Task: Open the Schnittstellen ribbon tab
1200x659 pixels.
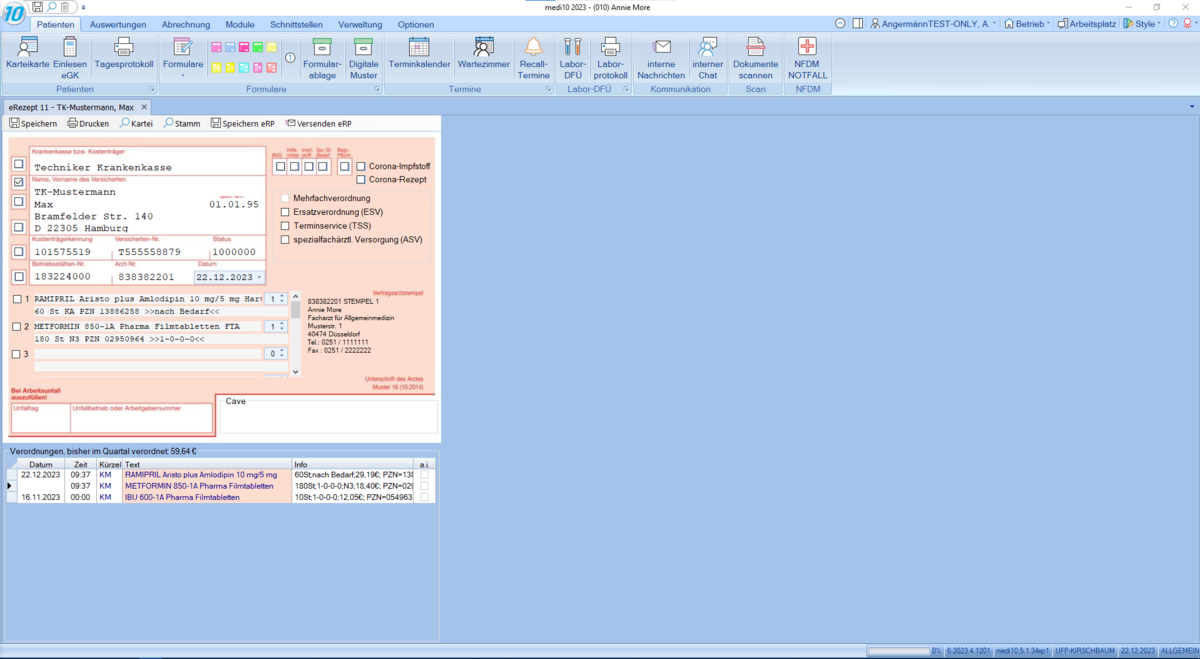Action: pos(299,24)
